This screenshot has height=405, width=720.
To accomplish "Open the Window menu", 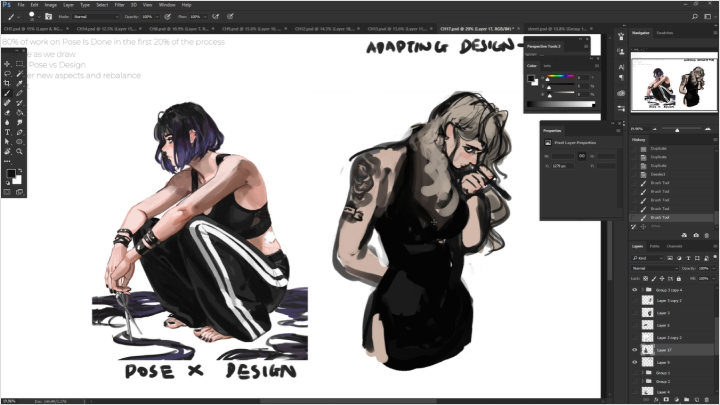I will coord(167,5).
